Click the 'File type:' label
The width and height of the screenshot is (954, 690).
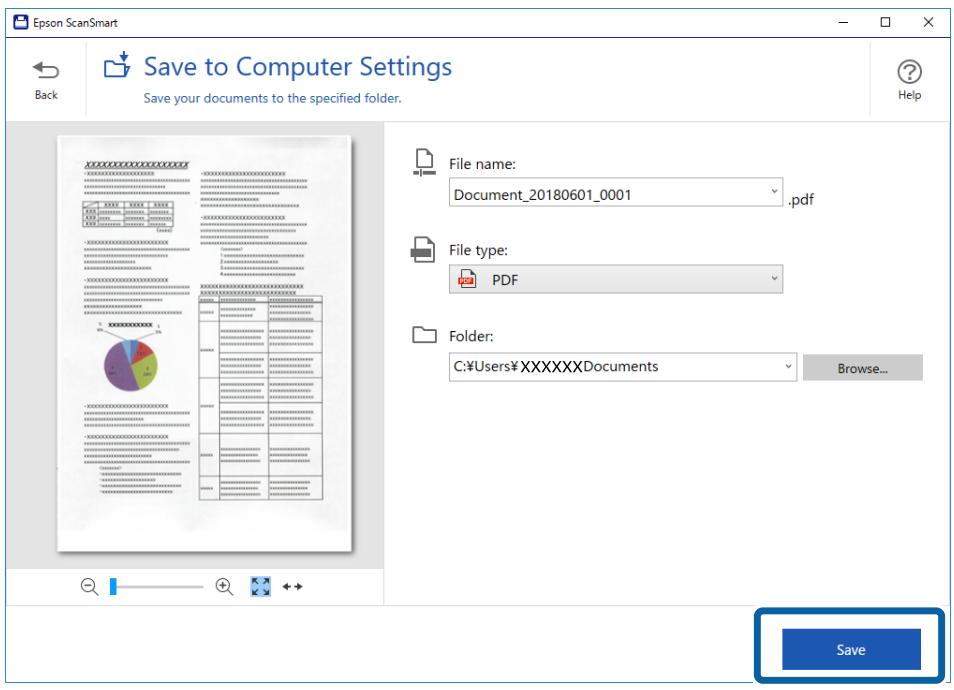[x=478, y=250]
